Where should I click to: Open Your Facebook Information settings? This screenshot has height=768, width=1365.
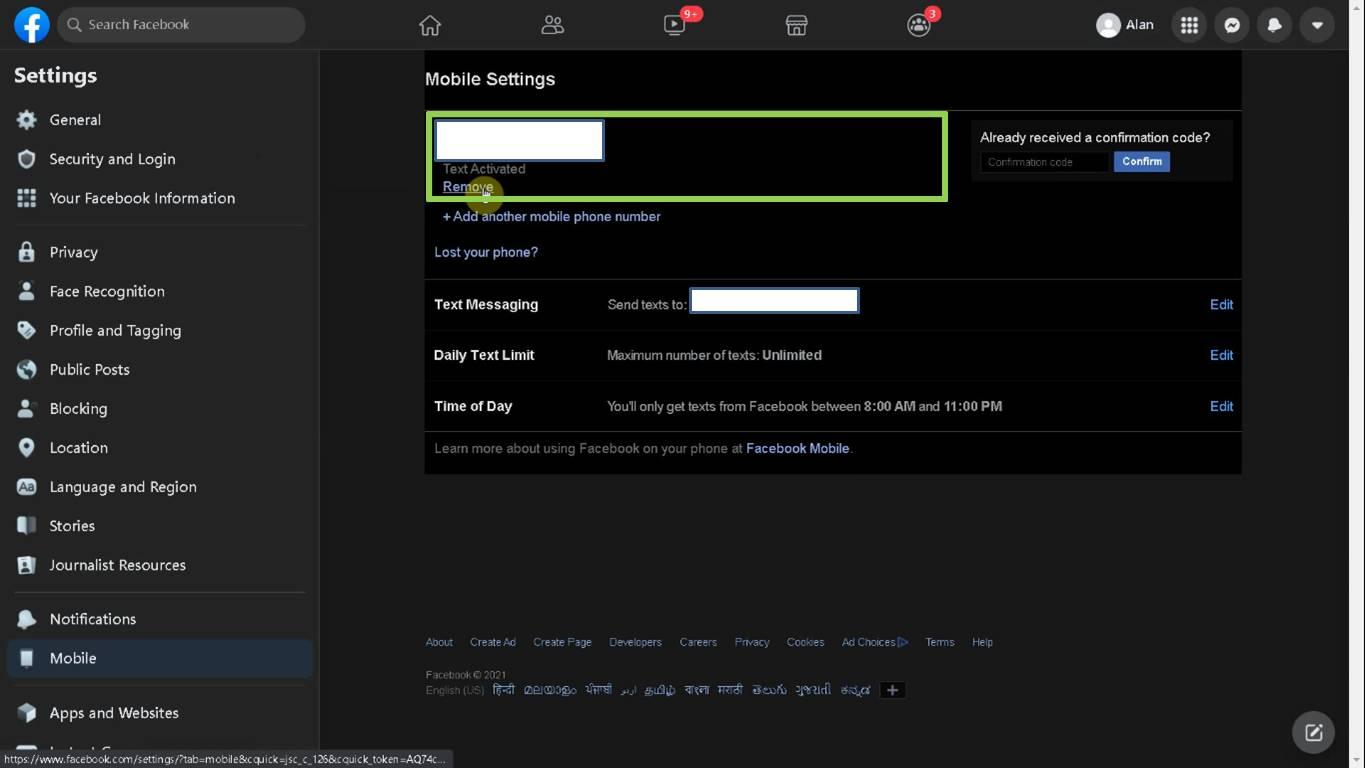coord(160,198)
